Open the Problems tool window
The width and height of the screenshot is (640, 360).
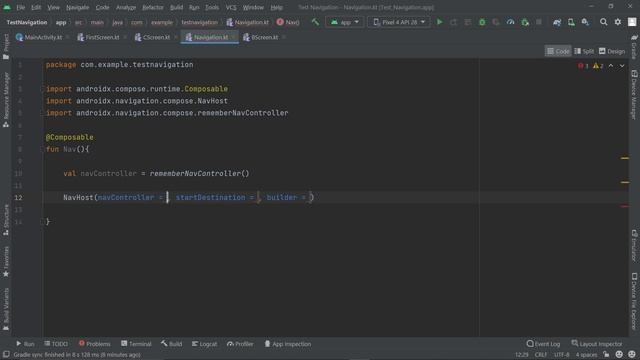[x=94, y=344]
